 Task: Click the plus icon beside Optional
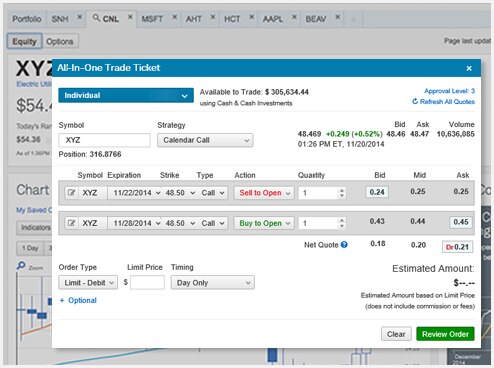coord(62,300)
